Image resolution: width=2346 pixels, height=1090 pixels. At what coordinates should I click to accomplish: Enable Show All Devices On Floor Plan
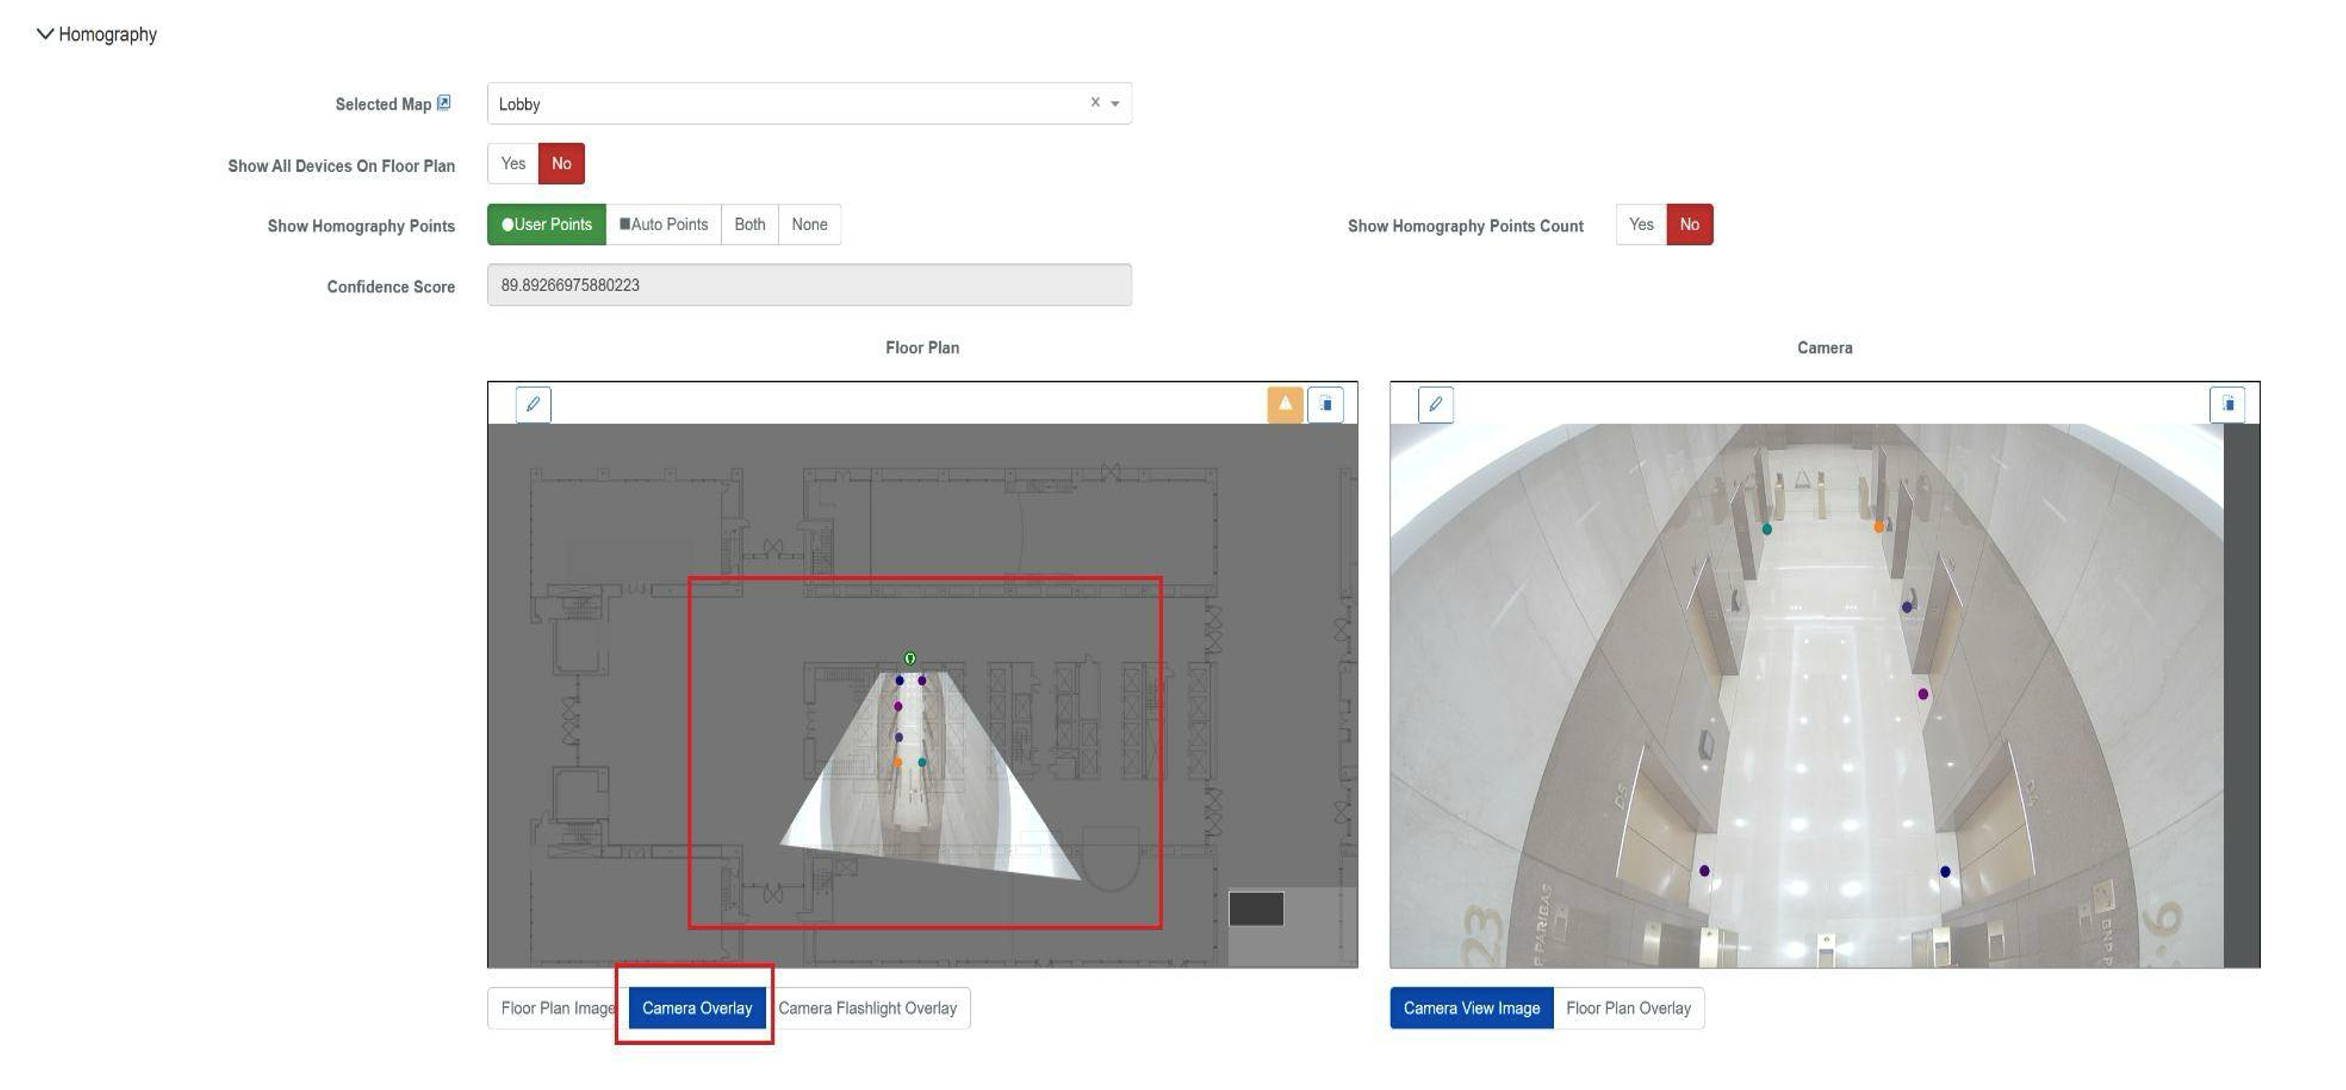(x=513, y=163)
